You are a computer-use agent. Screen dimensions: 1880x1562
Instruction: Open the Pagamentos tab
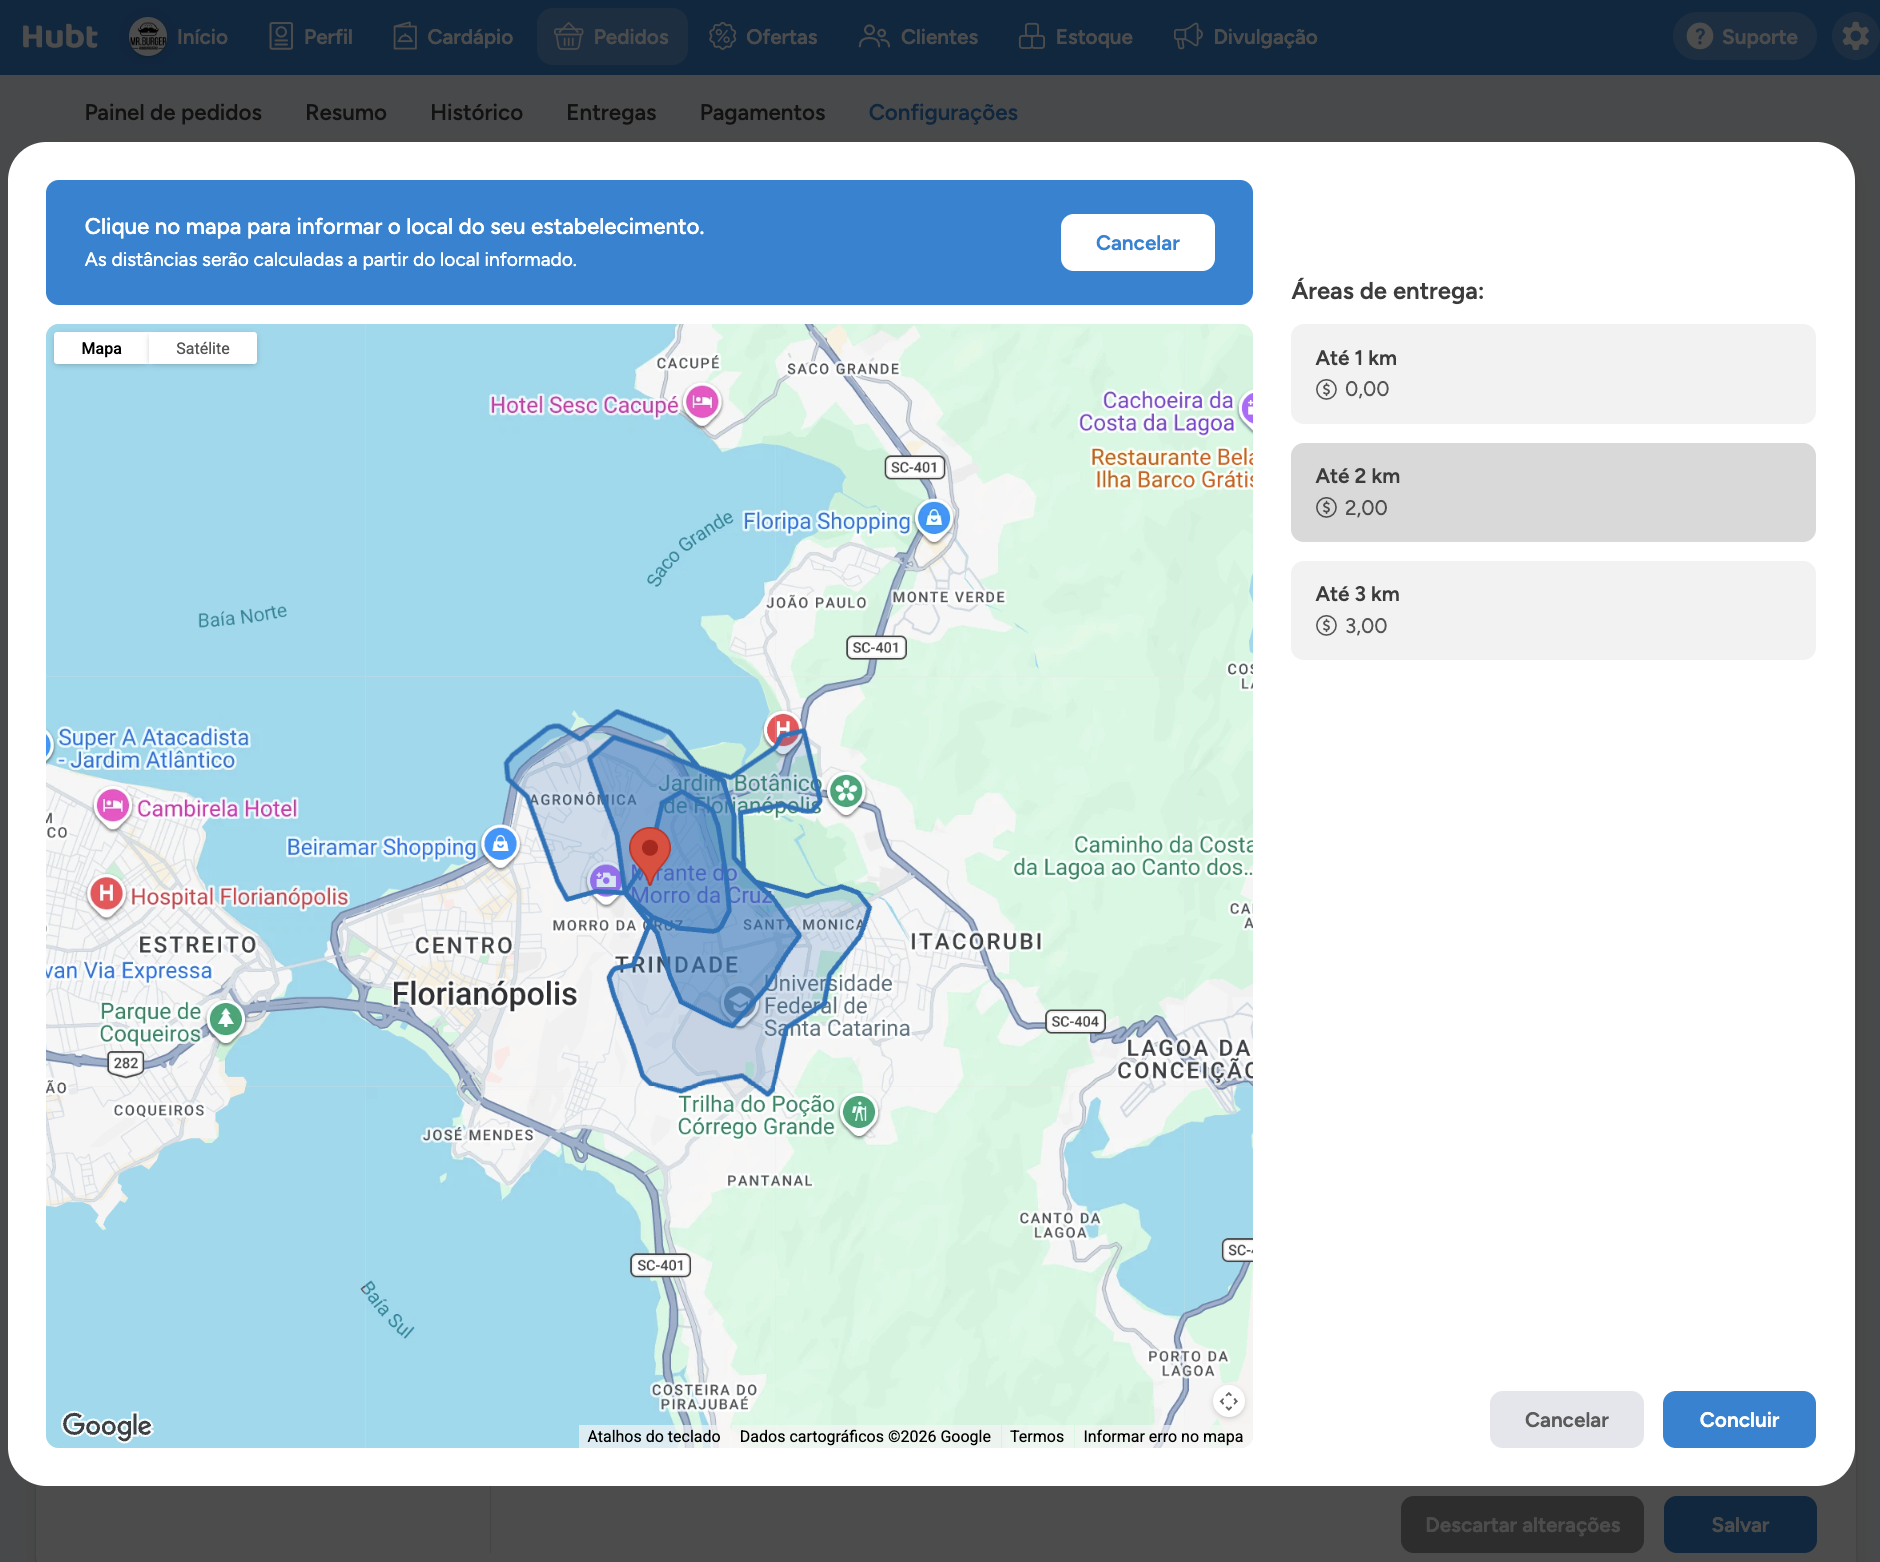click(762, 112)
